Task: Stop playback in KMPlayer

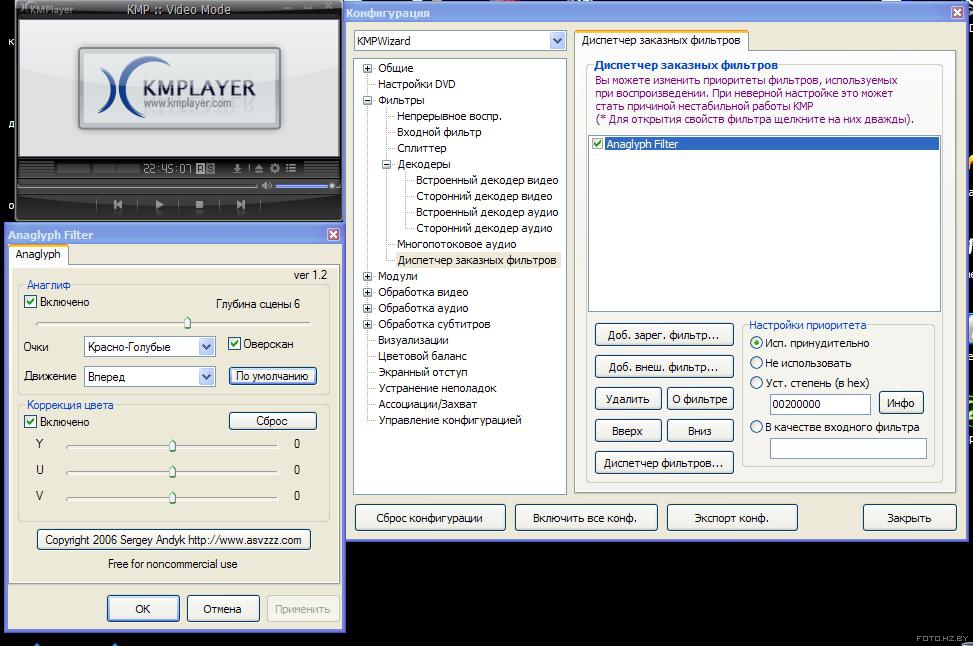Action: click(199, 204)
